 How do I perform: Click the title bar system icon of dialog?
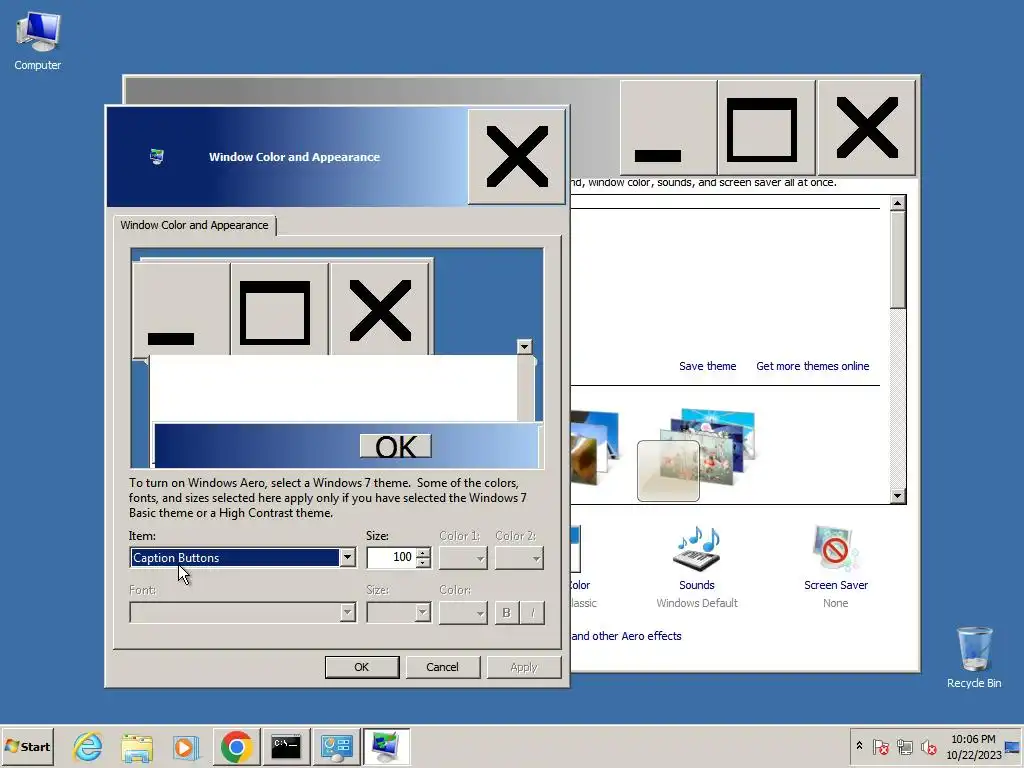[x=157, y=157]
